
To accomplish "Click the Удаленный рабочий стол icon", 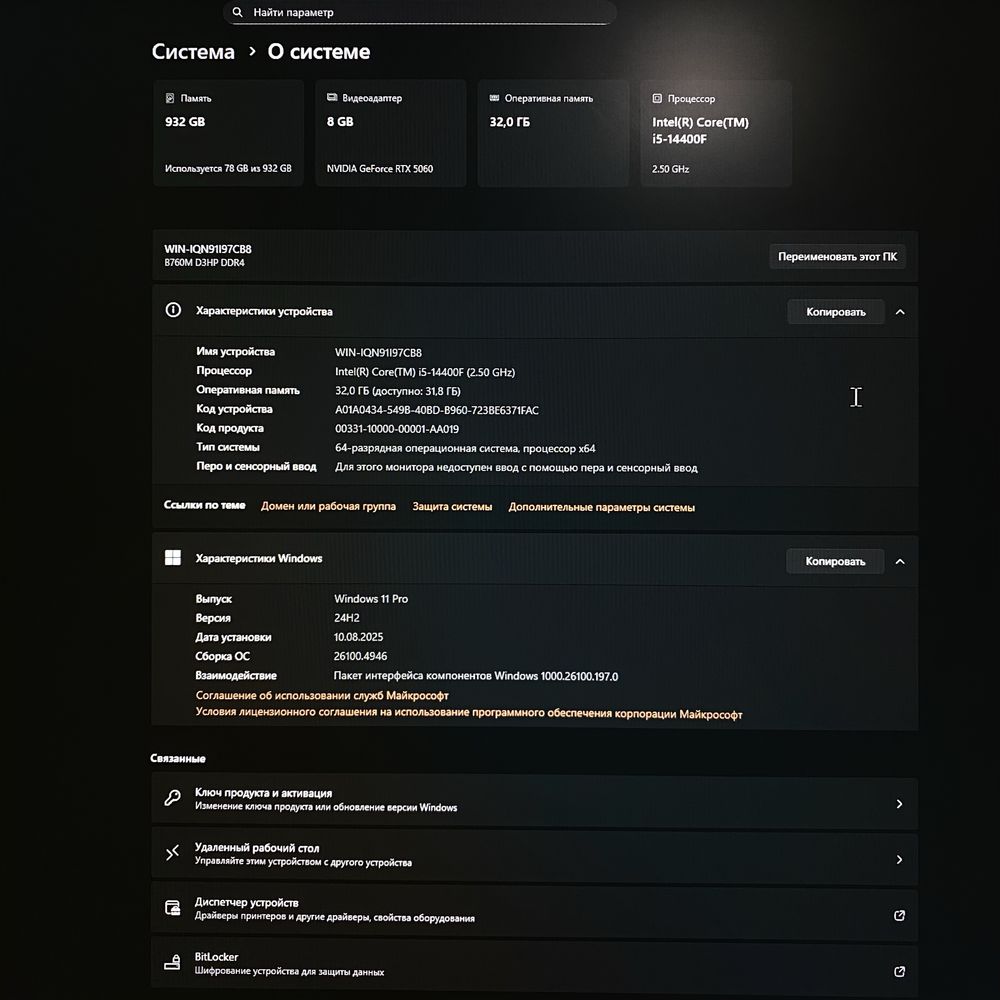I will click(x=172, y=853).
